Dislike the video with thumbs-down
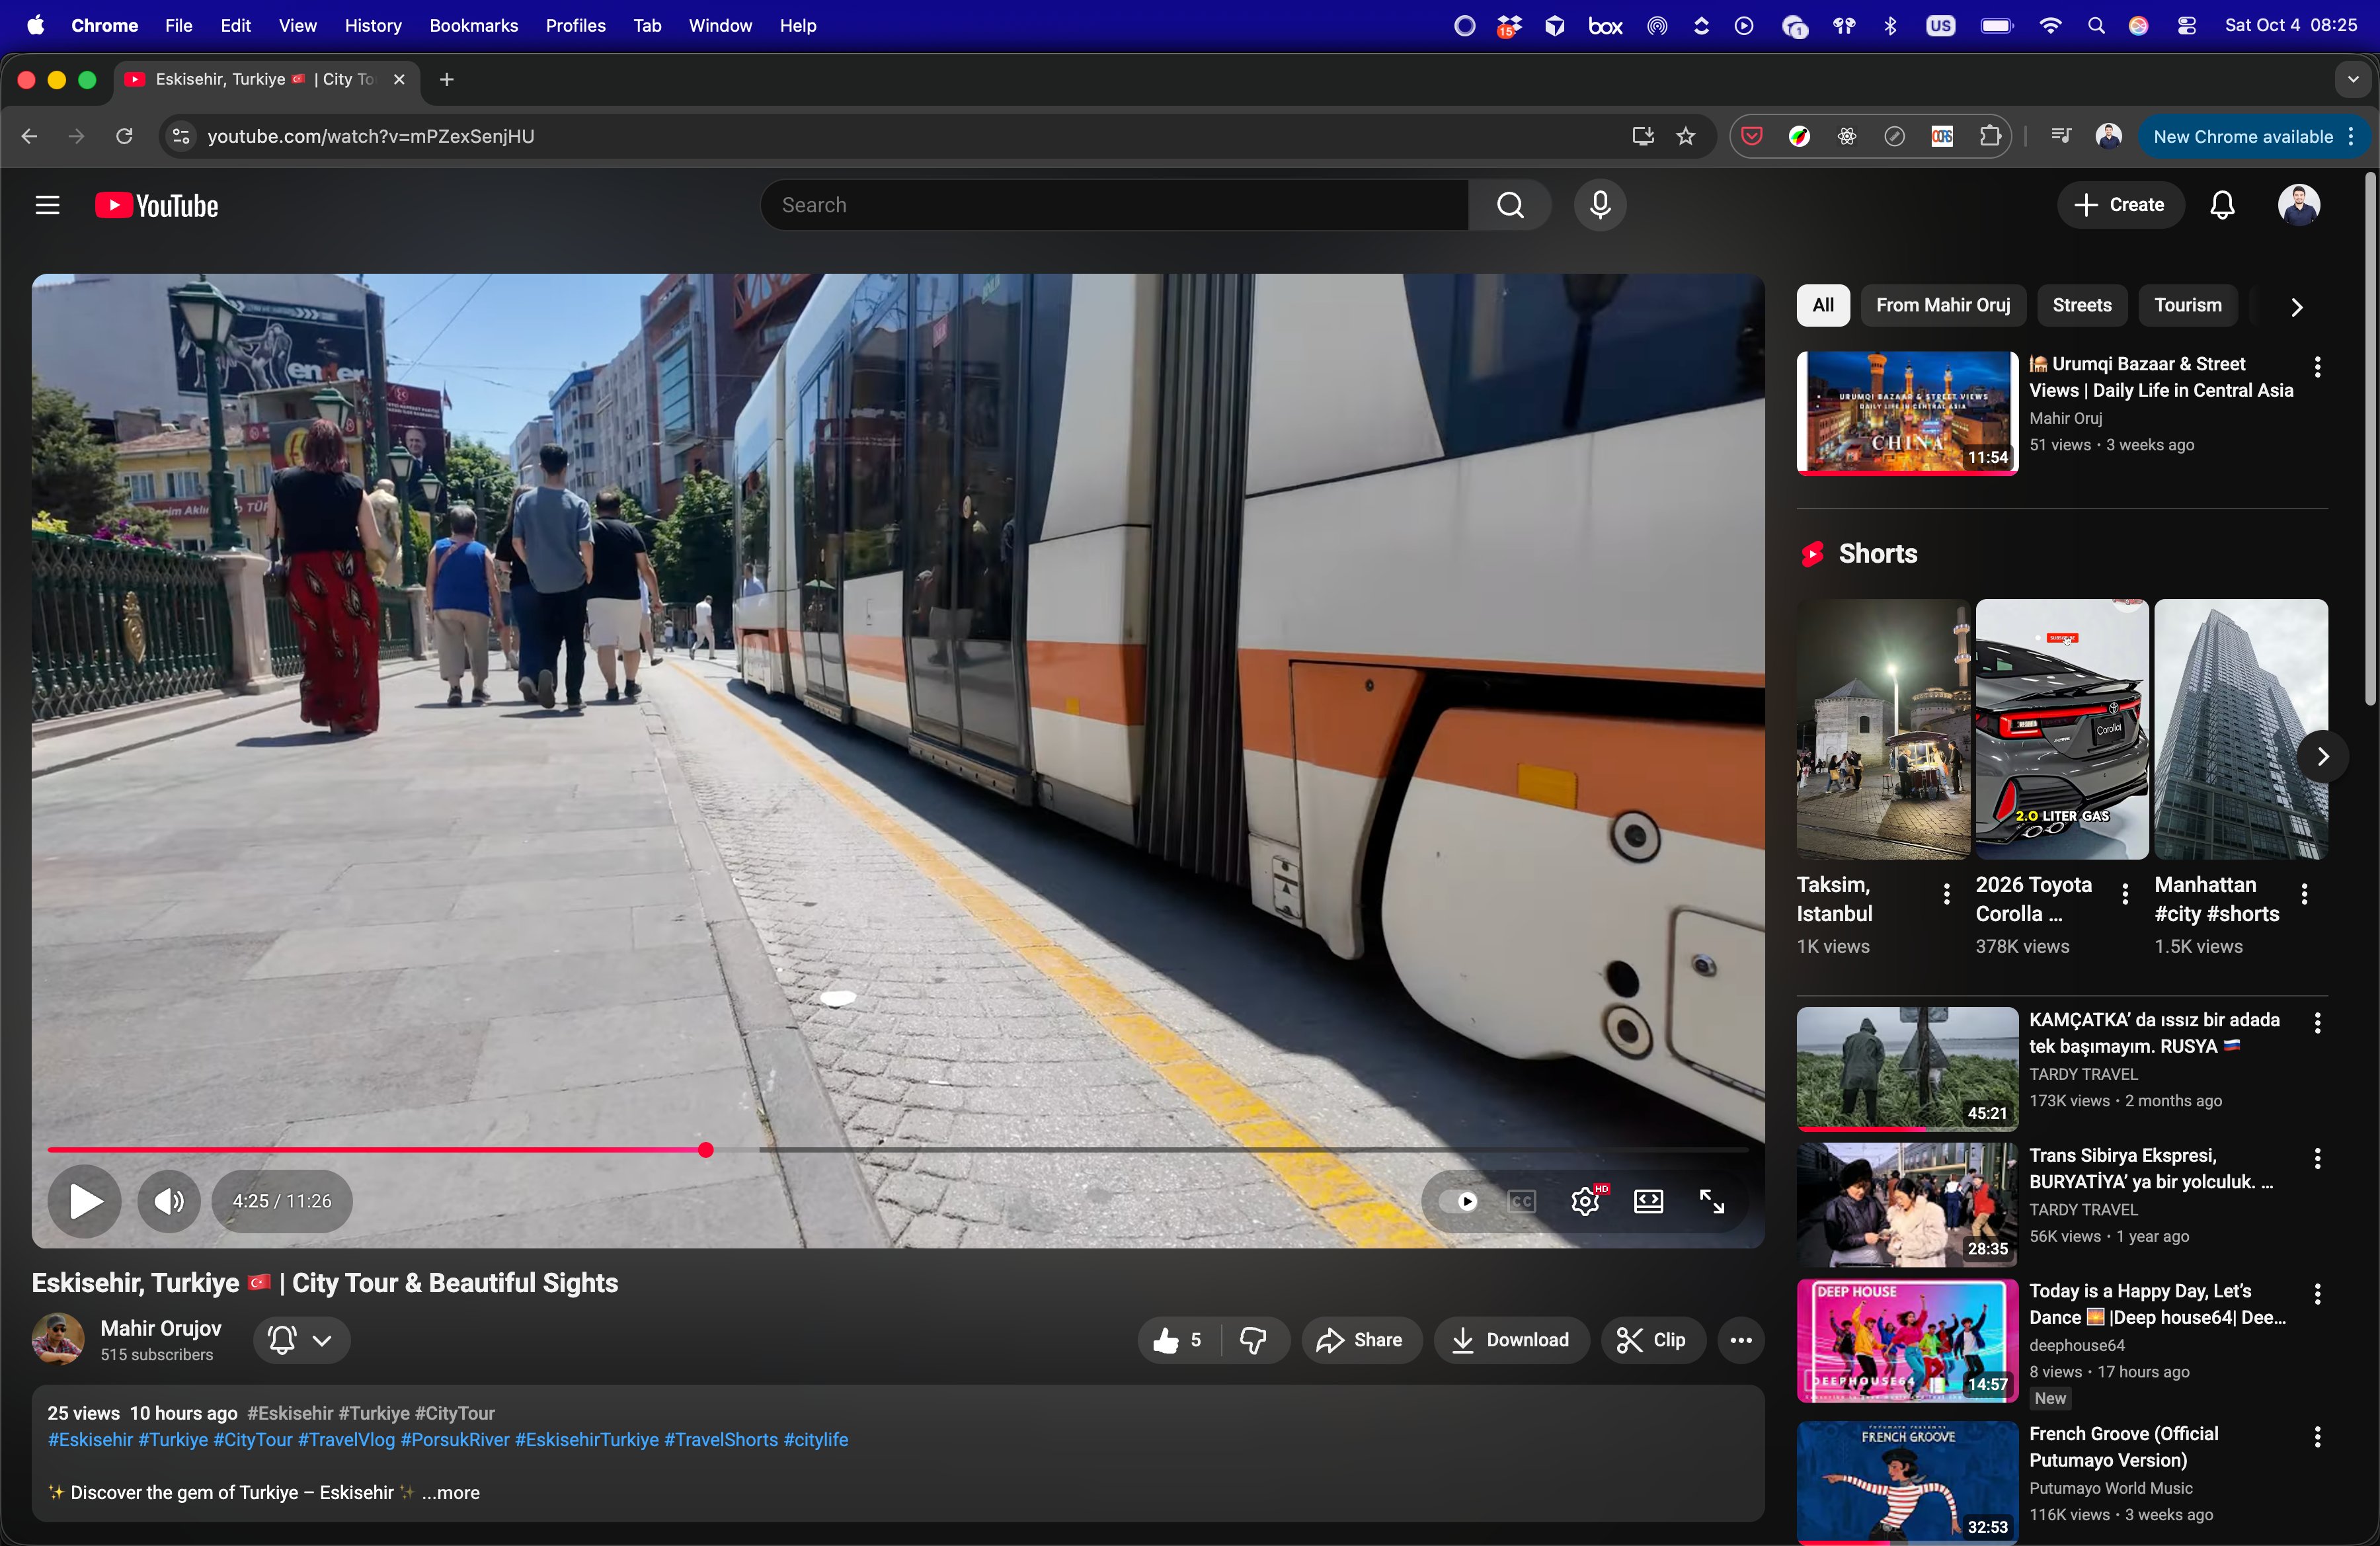 [1254, 1340]
